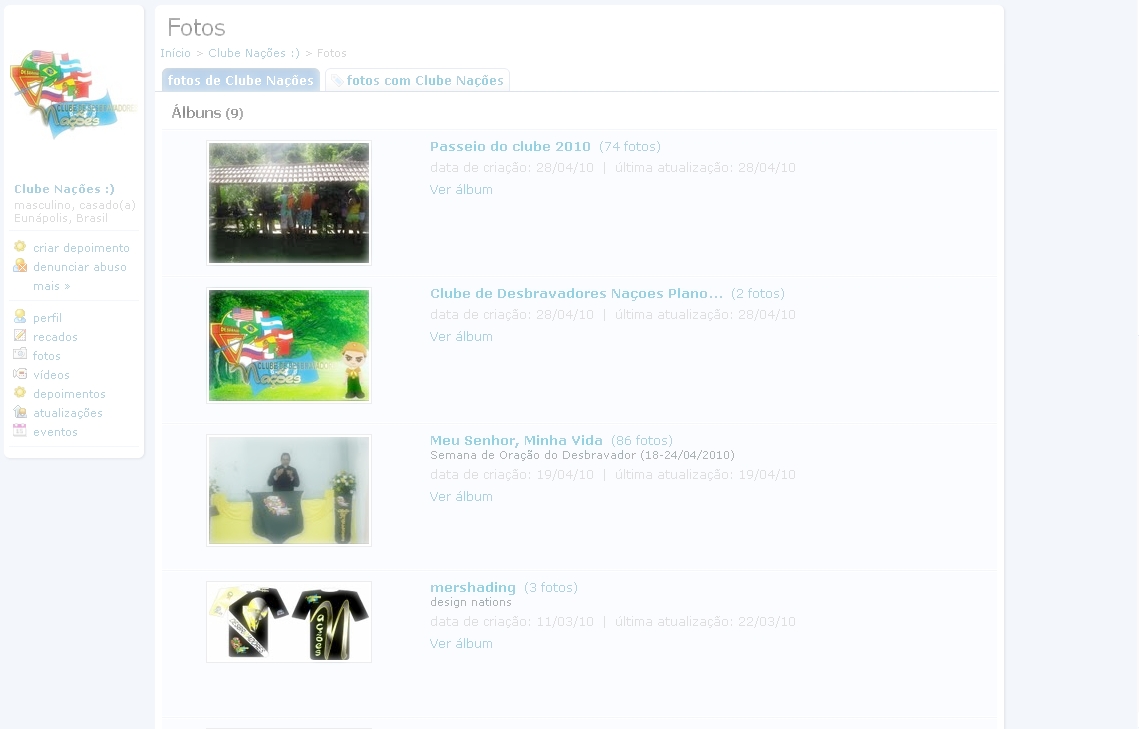Open the 'Clube Nações :)' profile name link
This screenshot has width=1139, height=729.
(64, 189)
